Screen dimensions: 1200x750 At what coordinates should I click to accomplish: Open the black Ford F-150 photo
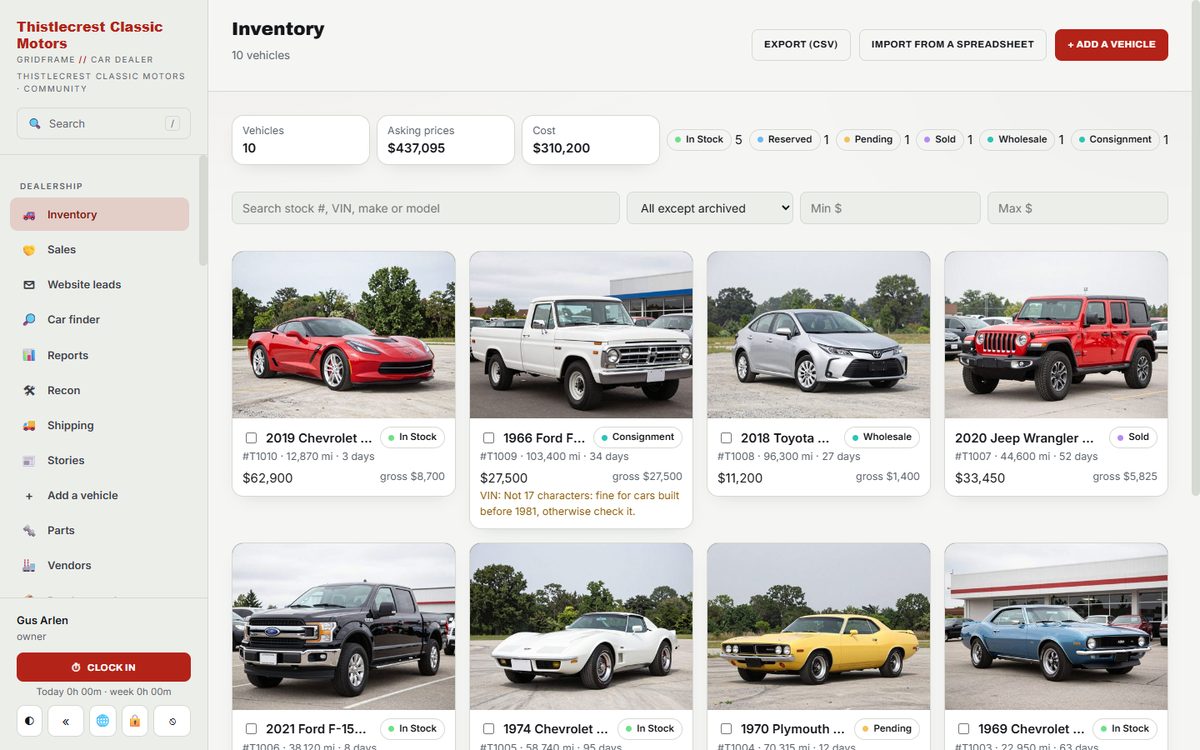(x=344, y=627)
